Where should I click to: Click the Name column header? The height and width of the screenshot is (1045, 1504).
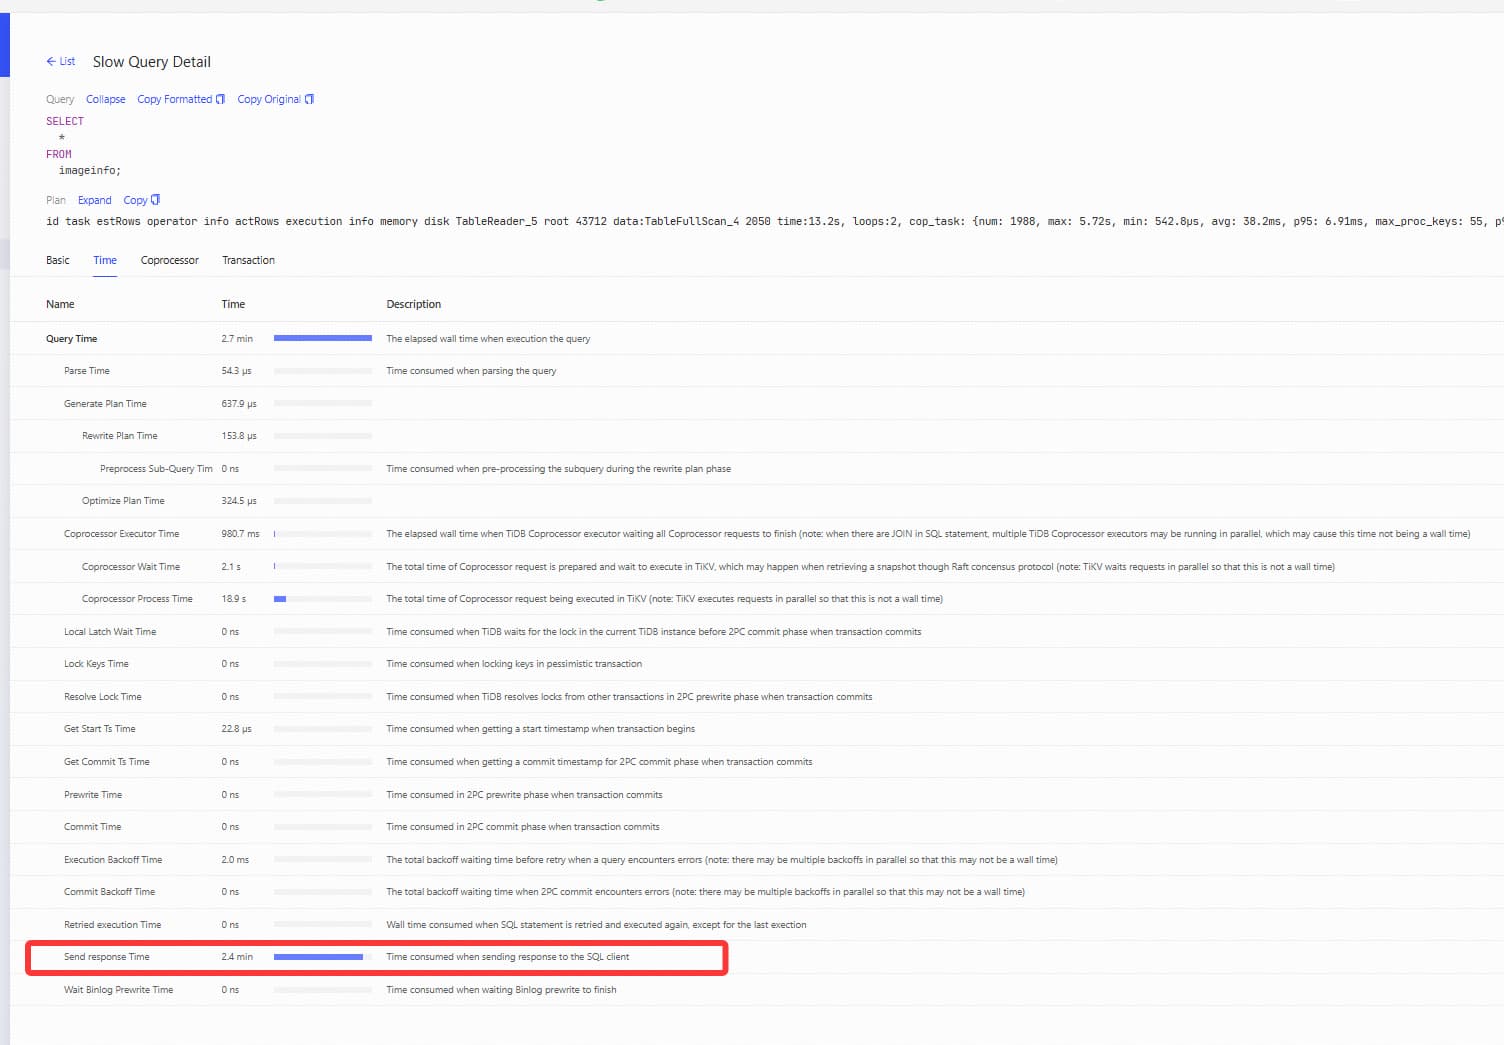(60, 304)
